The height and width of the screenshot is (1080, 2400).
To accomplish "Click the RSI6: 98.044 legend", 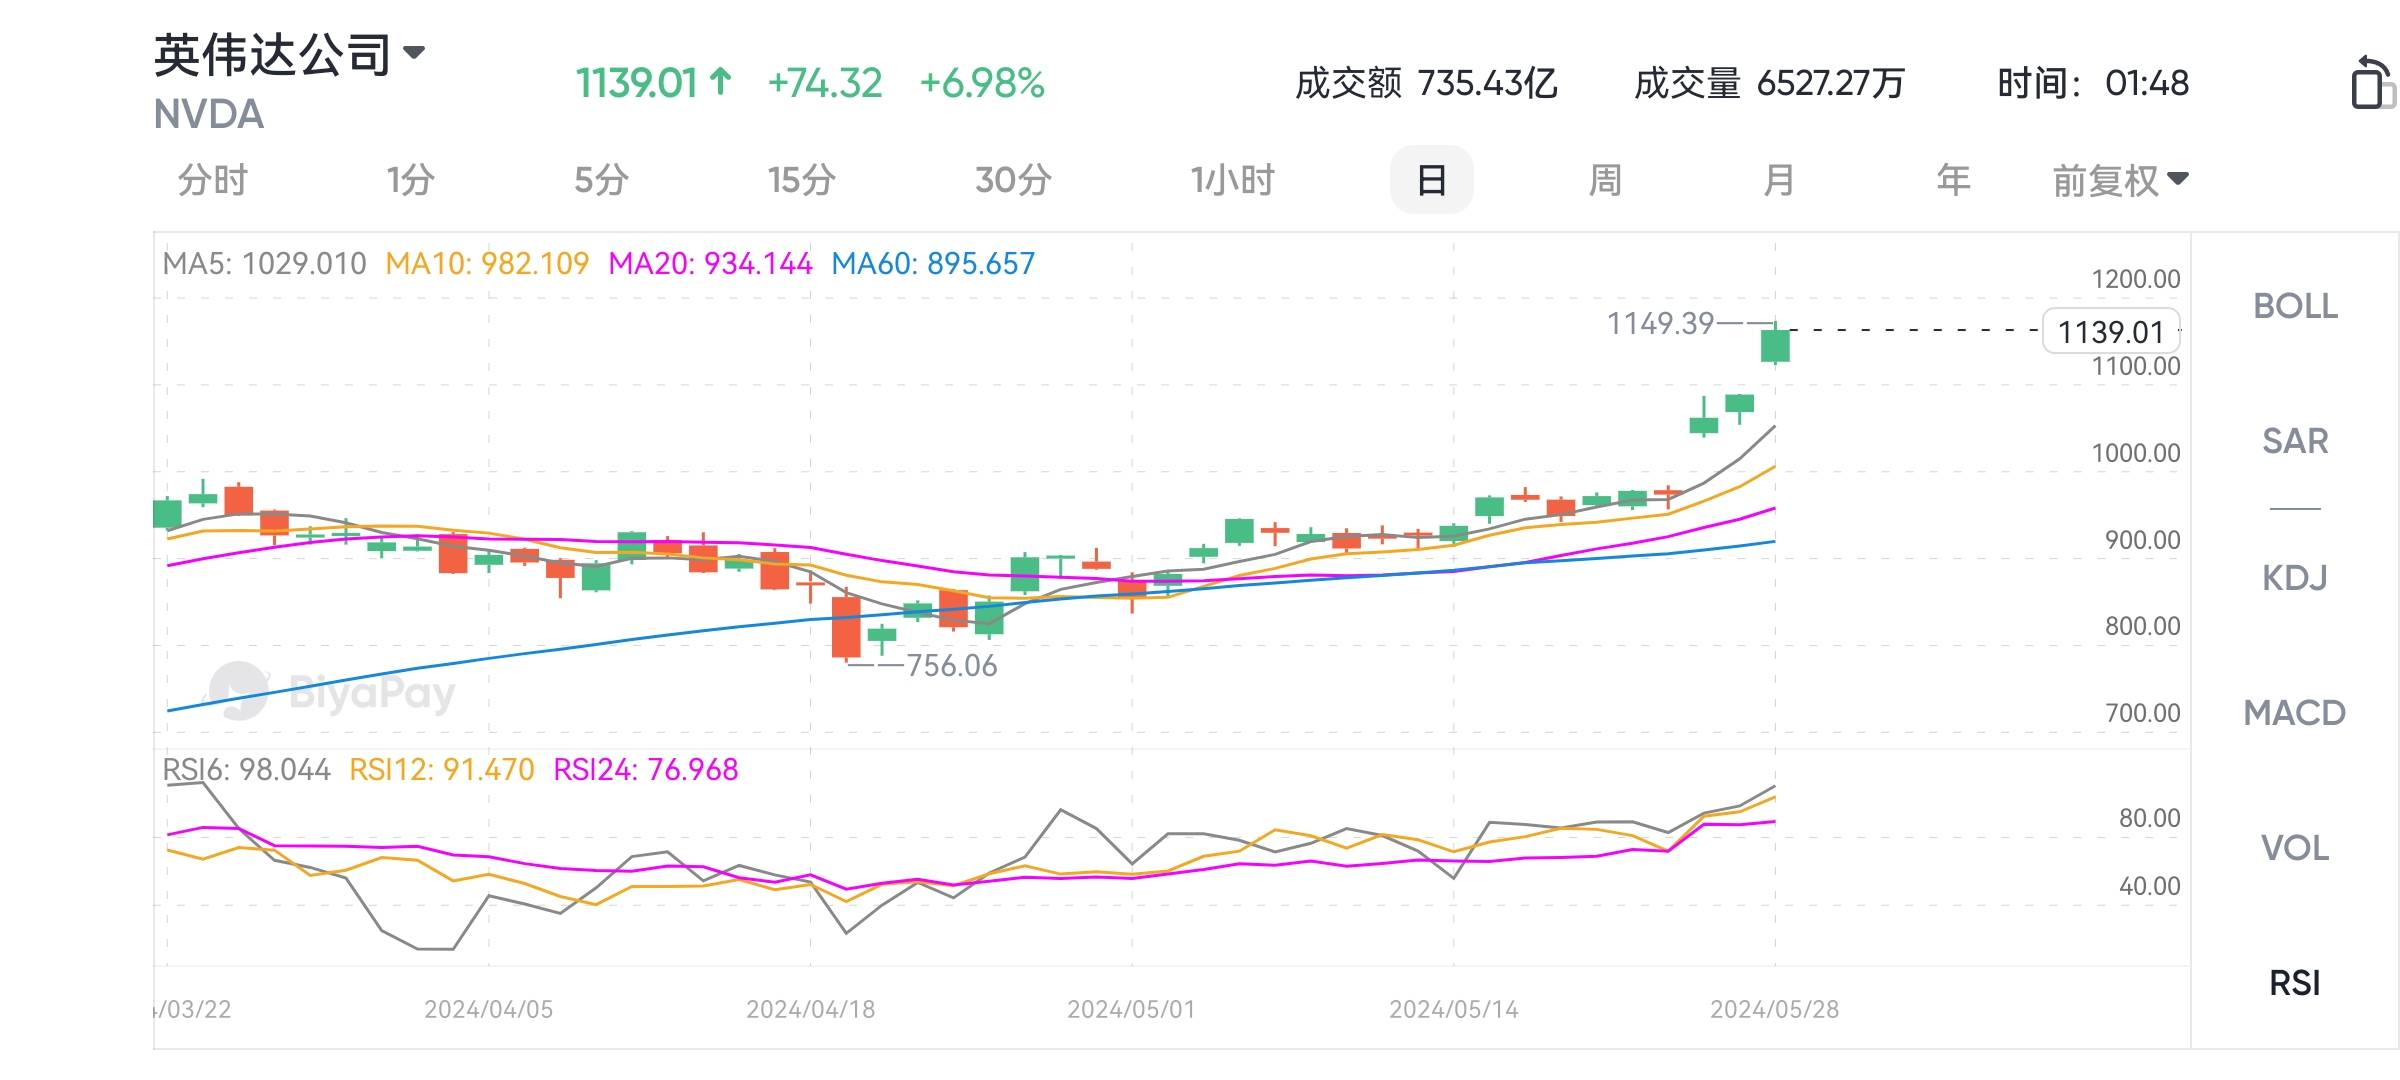I will click(x=246, y=770).
